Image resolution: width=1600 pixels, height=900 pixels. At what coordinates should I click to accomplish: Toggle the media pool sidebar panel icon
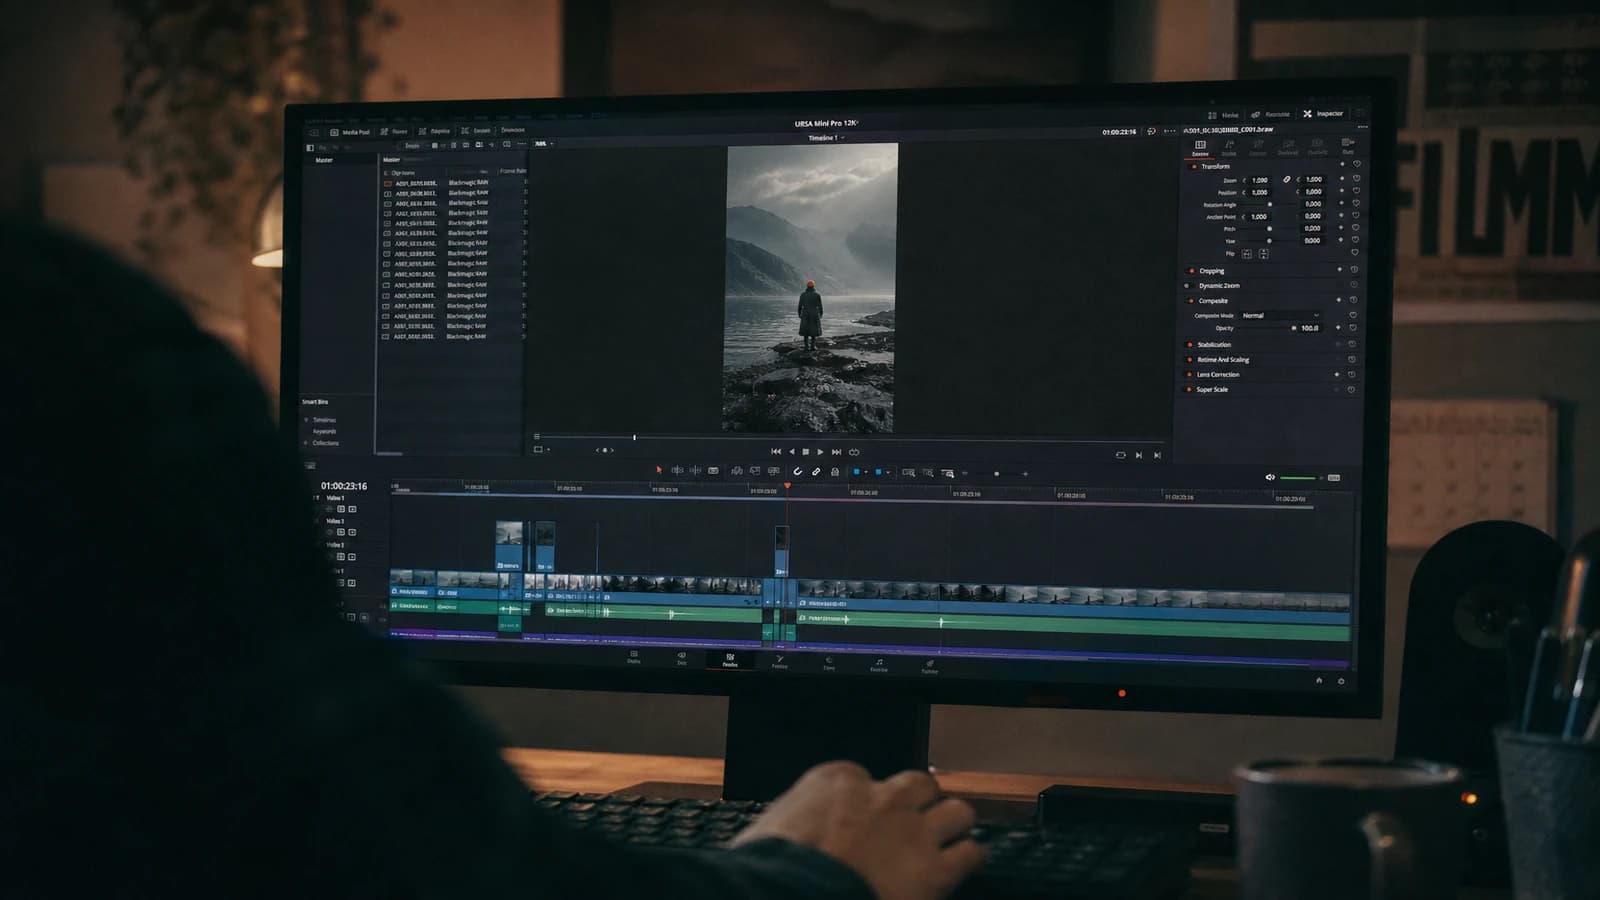click(309, 147)
